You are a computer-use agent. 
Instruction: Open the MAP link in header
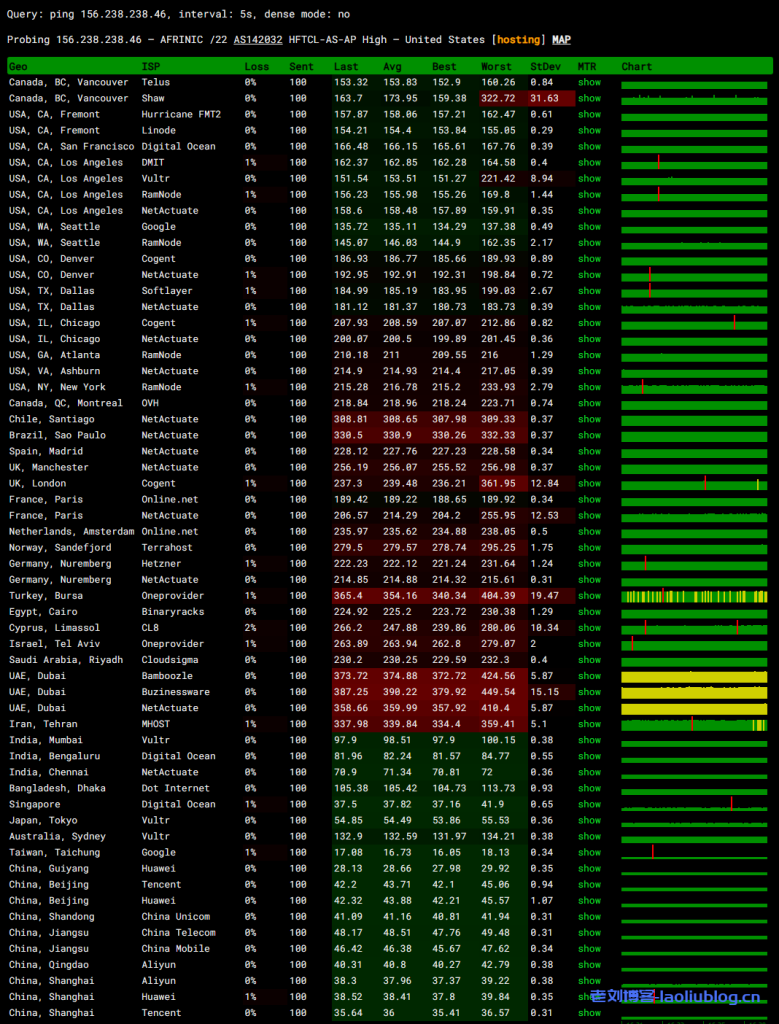561,40
